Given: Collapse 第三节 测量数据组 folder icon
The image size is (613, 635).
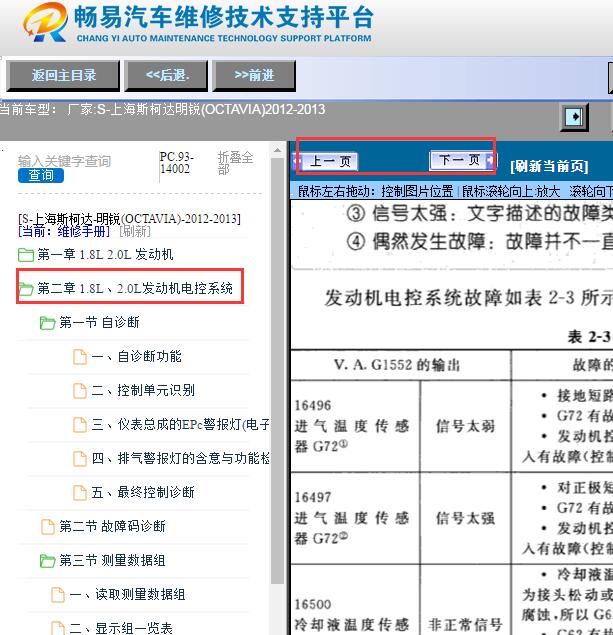Looking at the screenshot, I should [48, 561].
